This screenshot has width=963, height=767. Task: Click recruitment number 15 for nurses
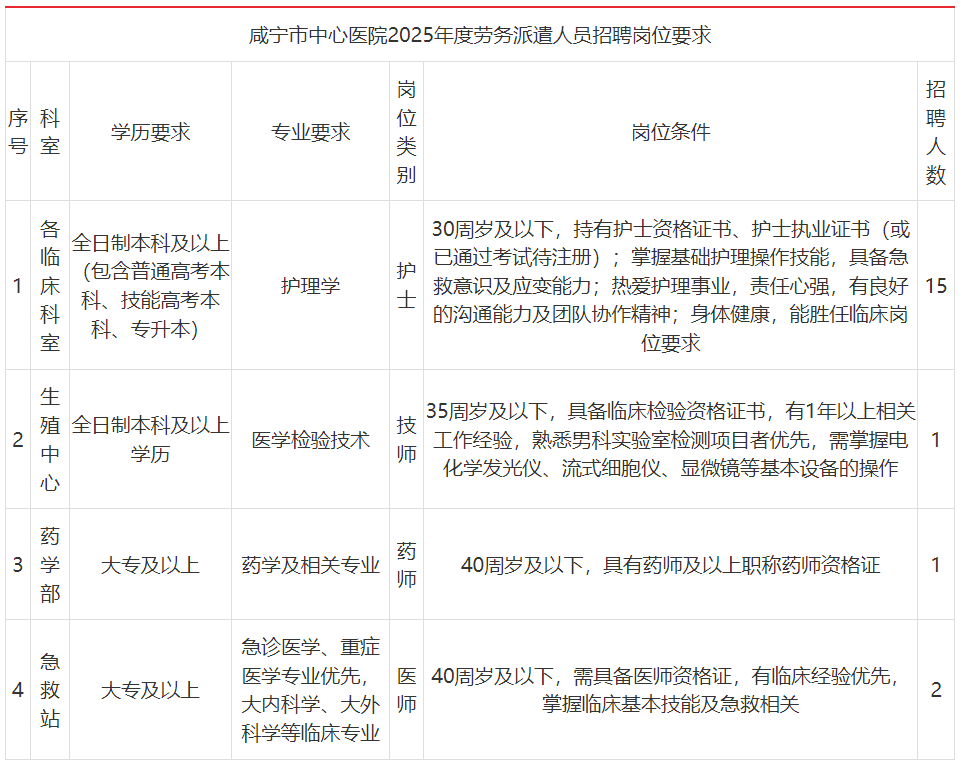935,286
